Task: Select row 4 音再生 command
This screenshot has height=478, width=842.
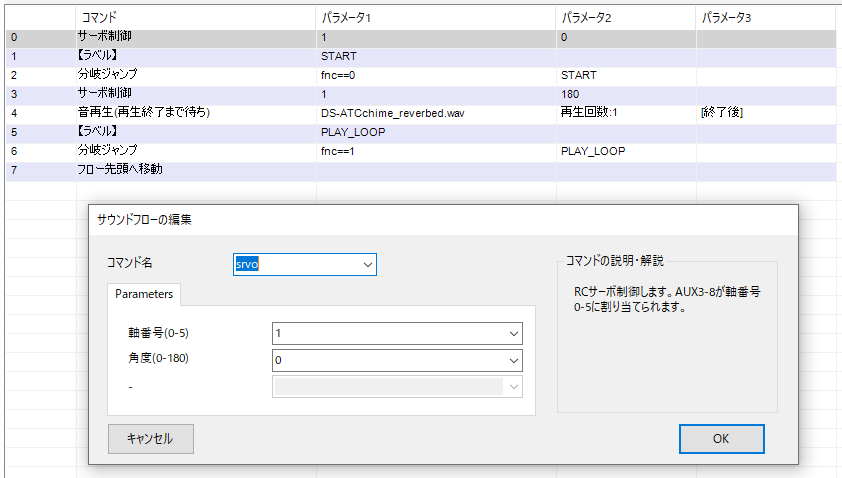Action: click(143, 113)
